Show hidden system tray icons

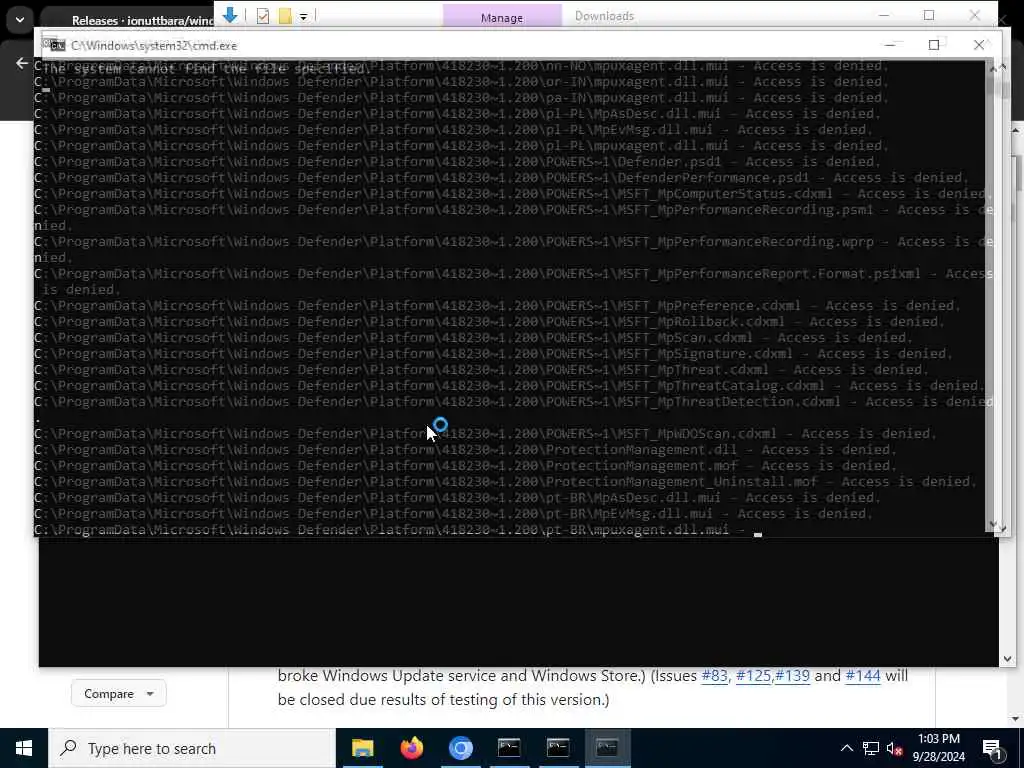(846, 748)
